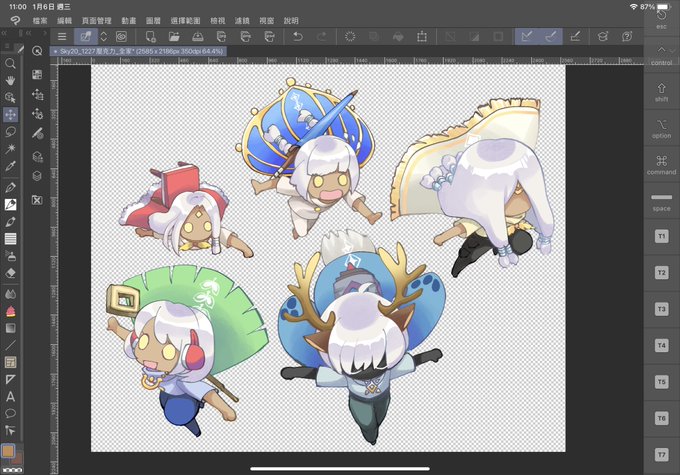Screen dimensions: 680x475
Task: Select the Operation object tool
Action: click(x=10, y=98)
